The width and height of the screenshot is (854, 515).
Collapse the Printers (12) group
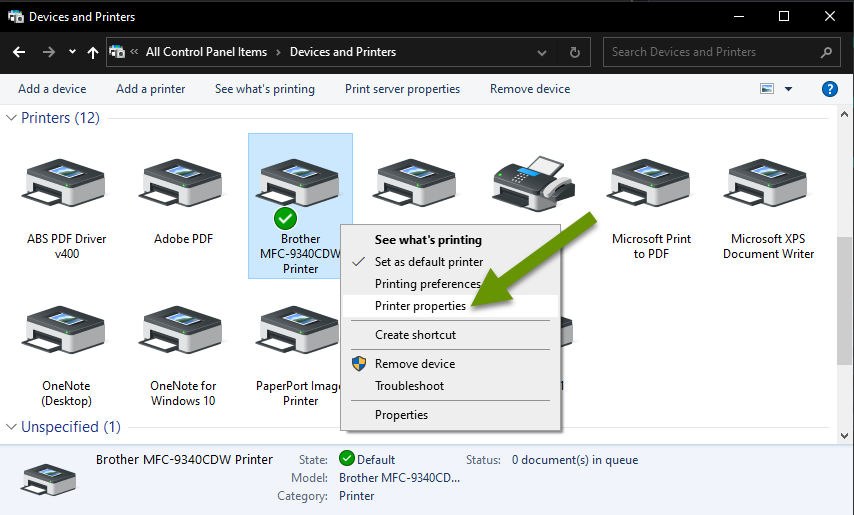12,118
